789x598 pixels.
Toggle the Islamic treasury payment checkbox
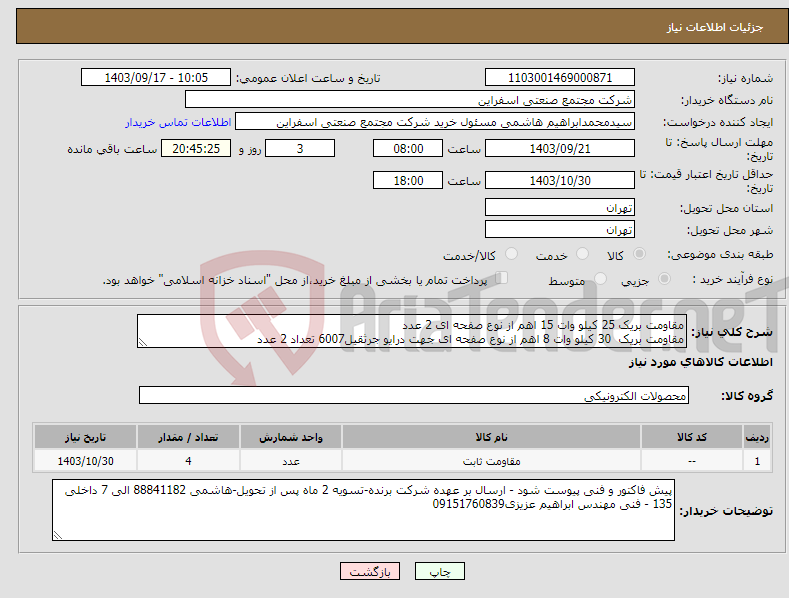pos(501,278)
